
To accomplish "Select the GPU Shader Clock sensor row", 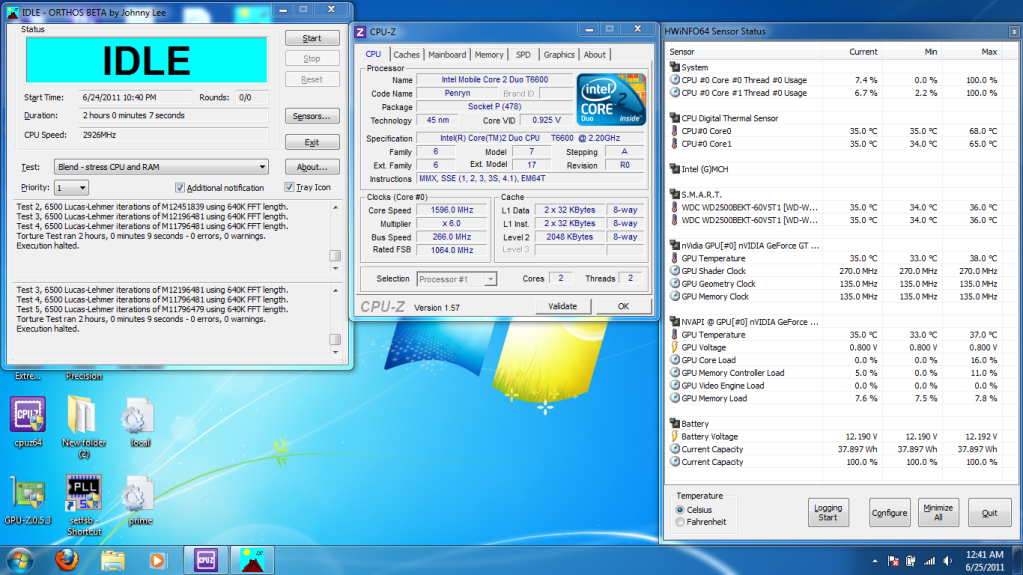I will click(x=838, y=271).
